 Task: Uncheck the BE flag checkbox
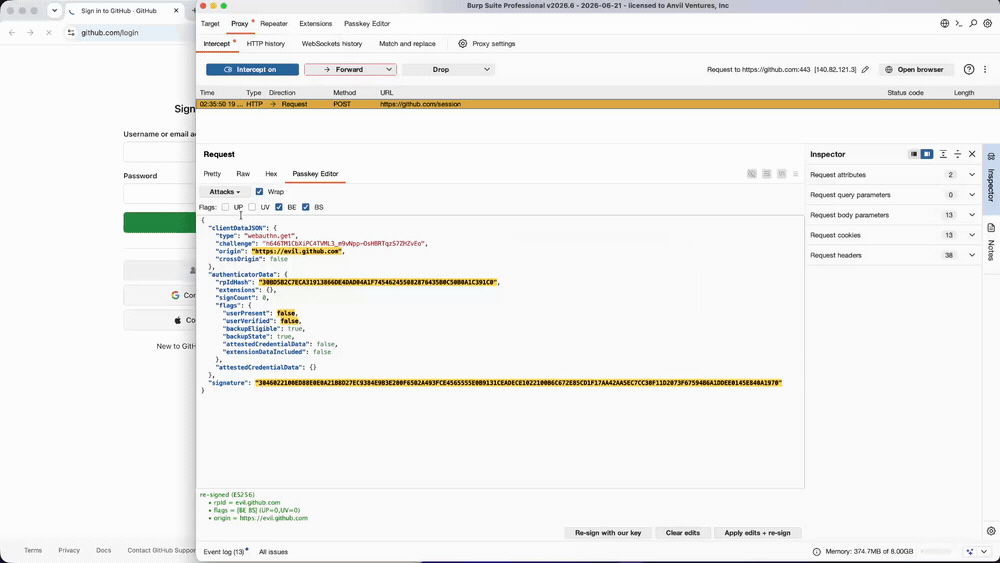point(279,207)
